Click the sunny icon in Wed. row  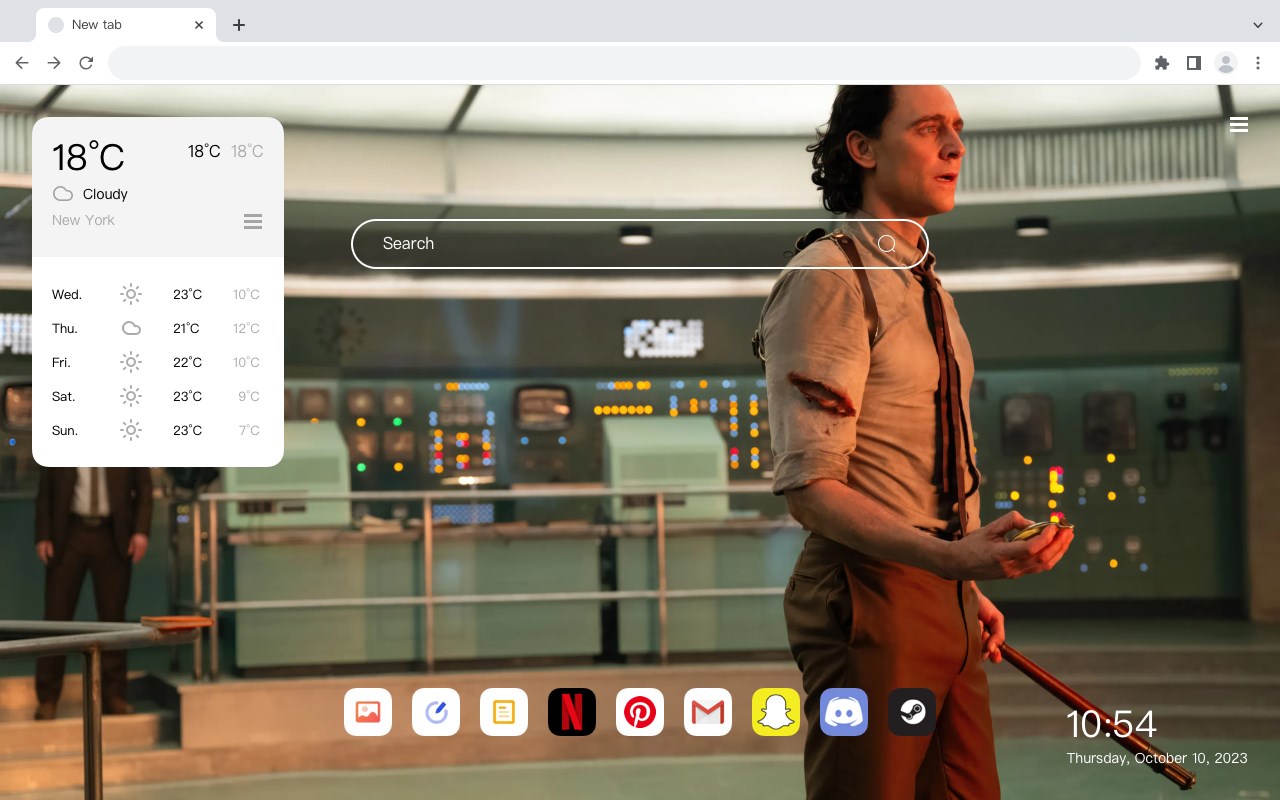pyautogui.click(x=131, y=294)
